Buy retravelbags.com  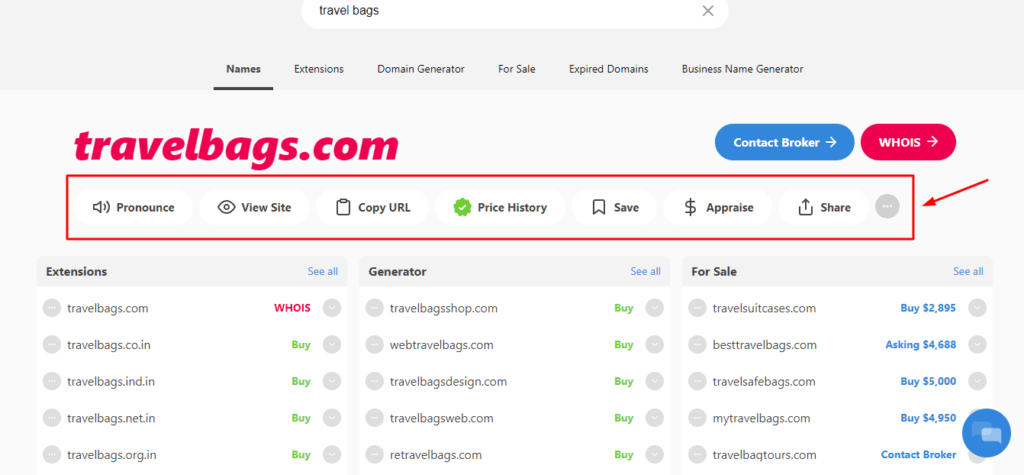(x=624, y=454)
